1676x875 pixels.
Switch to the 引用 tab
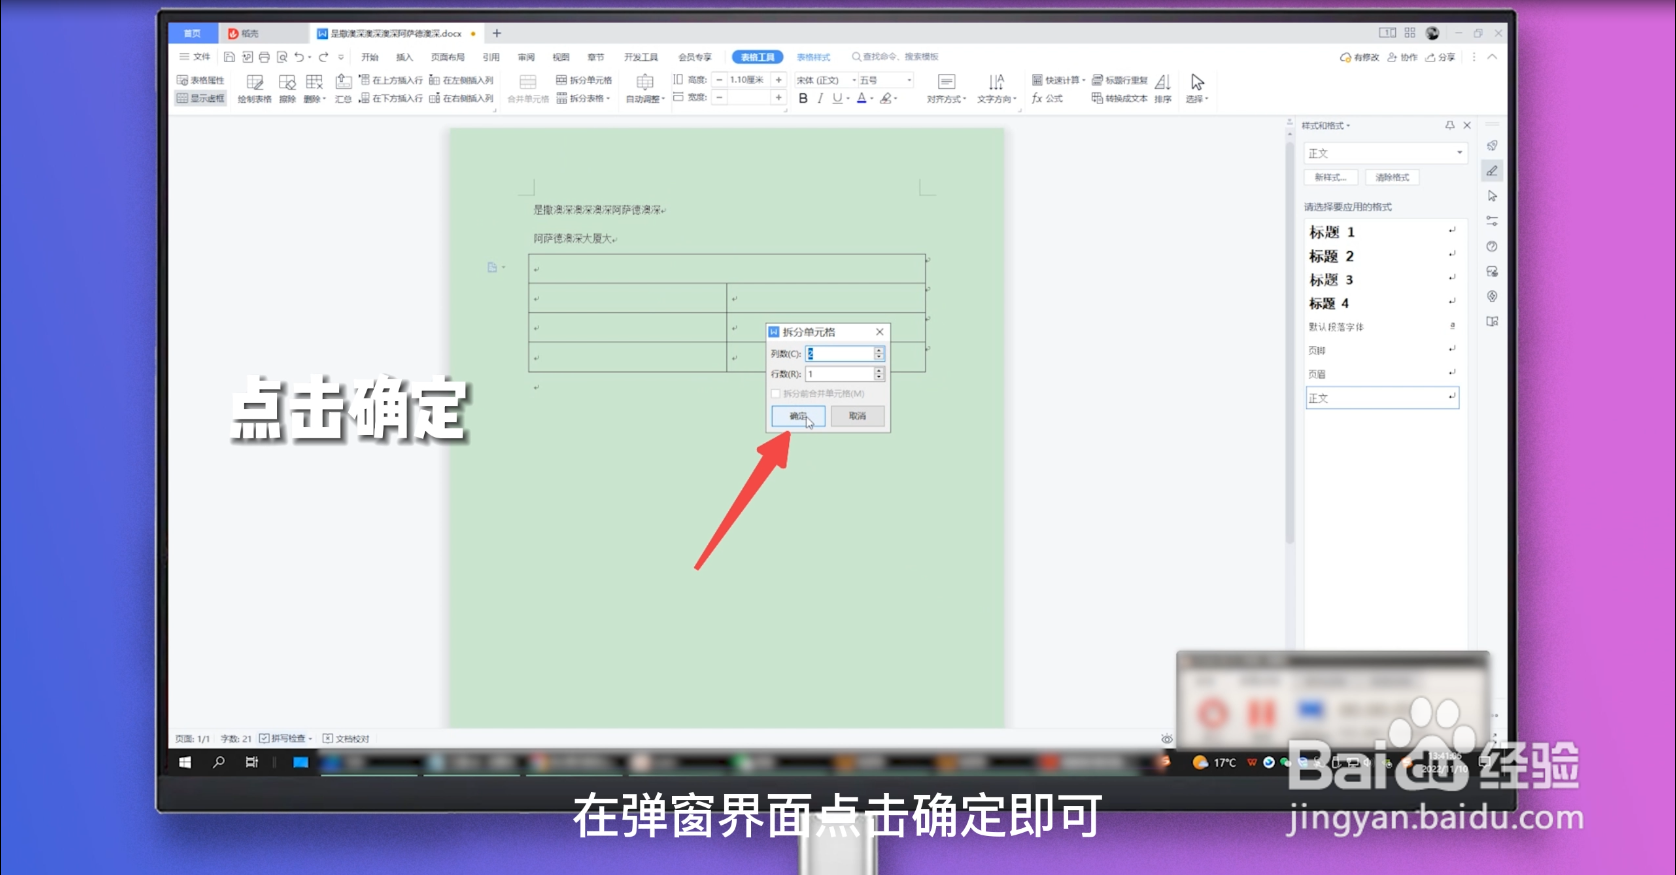pos(491,57)
